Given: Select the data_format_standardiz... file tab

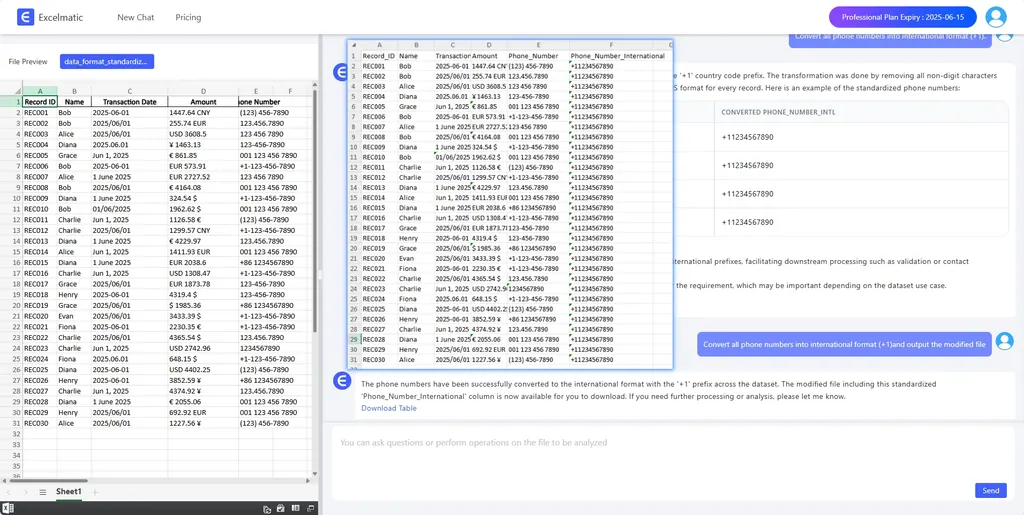Looking at the screenshot, I should (107, 61).
